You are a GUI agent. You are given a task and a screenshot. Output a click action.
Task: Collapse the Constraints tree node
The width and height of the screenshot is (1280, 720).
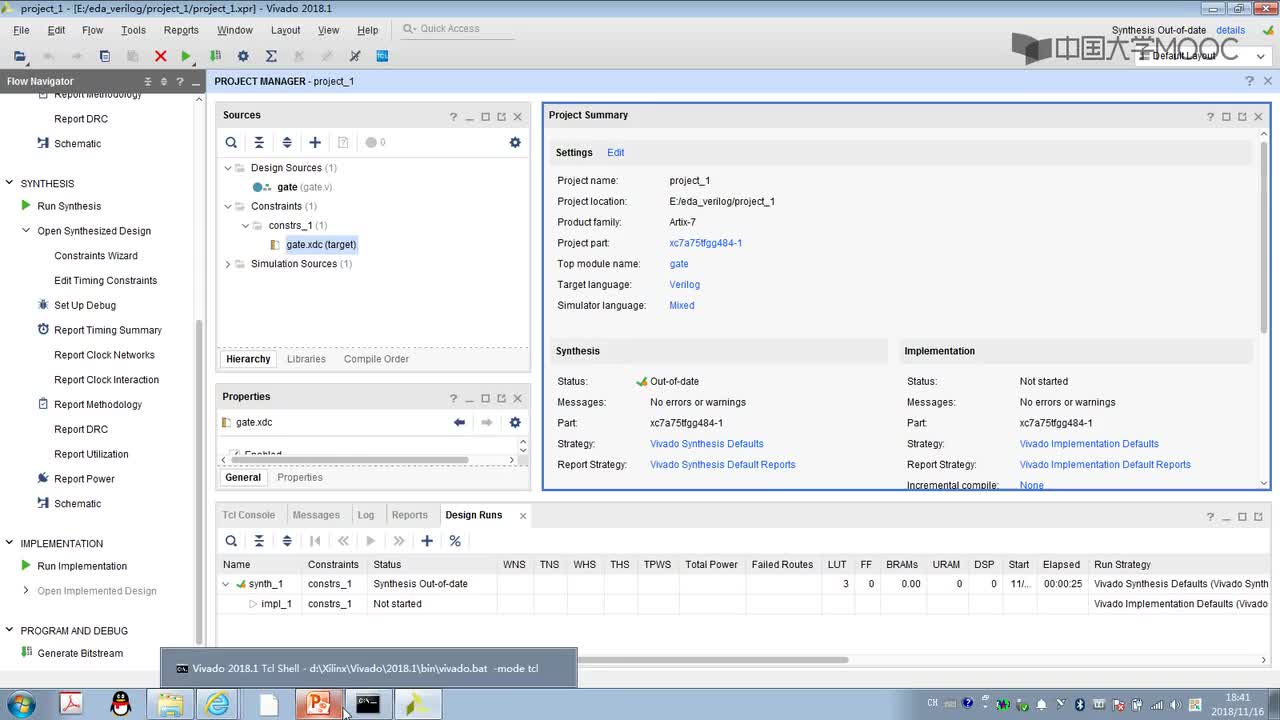(x=228, y=206)
